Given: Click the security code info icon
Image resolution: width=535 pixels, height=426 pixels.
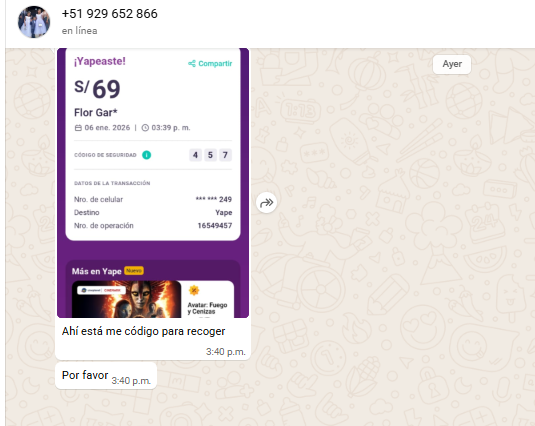Looking at the screenshot, I should [x=146, y=155].
